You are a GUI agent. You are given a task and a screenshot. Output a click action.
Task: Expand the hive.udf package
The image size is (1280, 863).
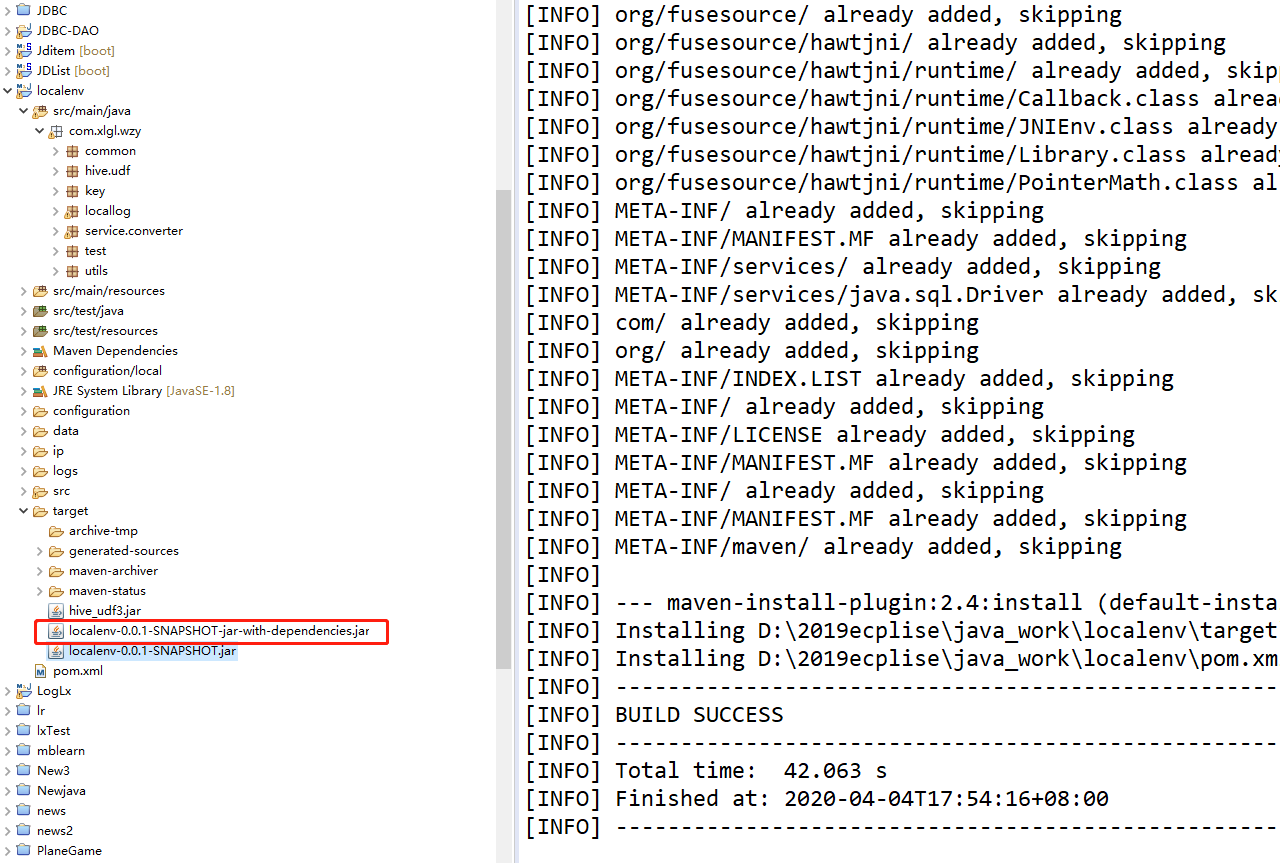coord(56,170)
